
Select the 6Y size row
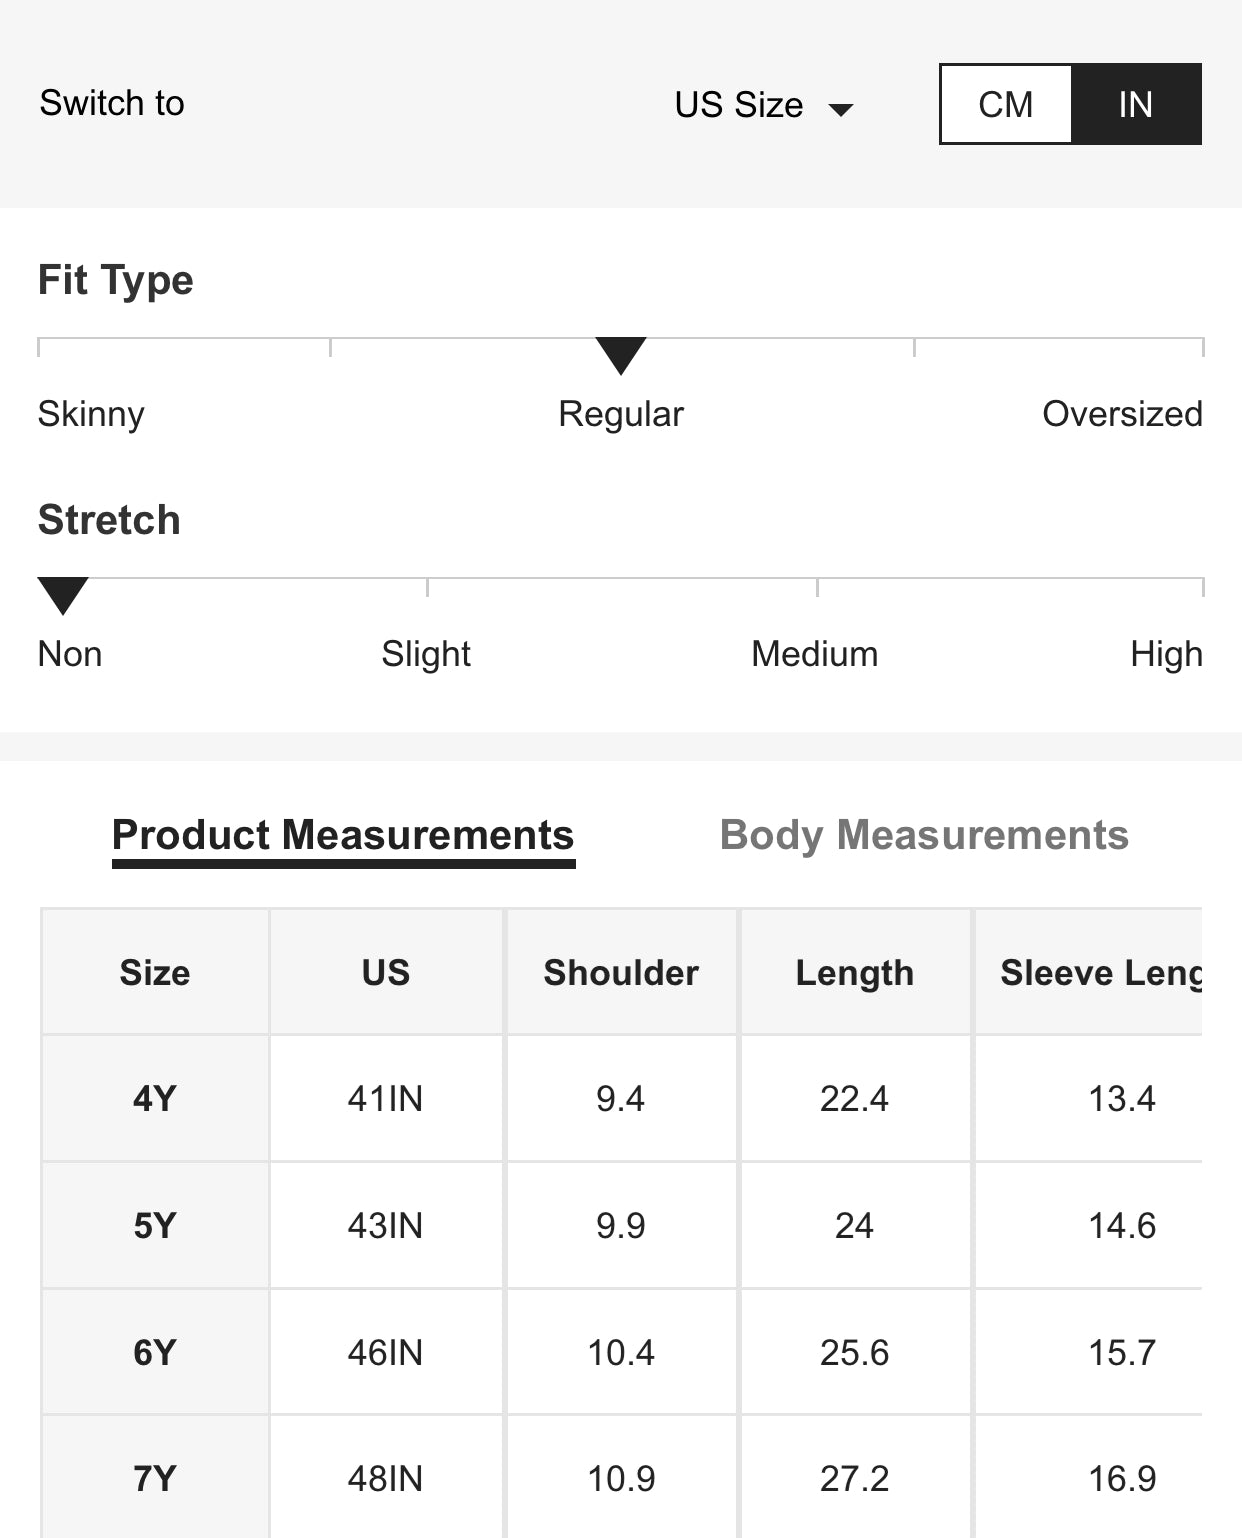pos(621,1352)
